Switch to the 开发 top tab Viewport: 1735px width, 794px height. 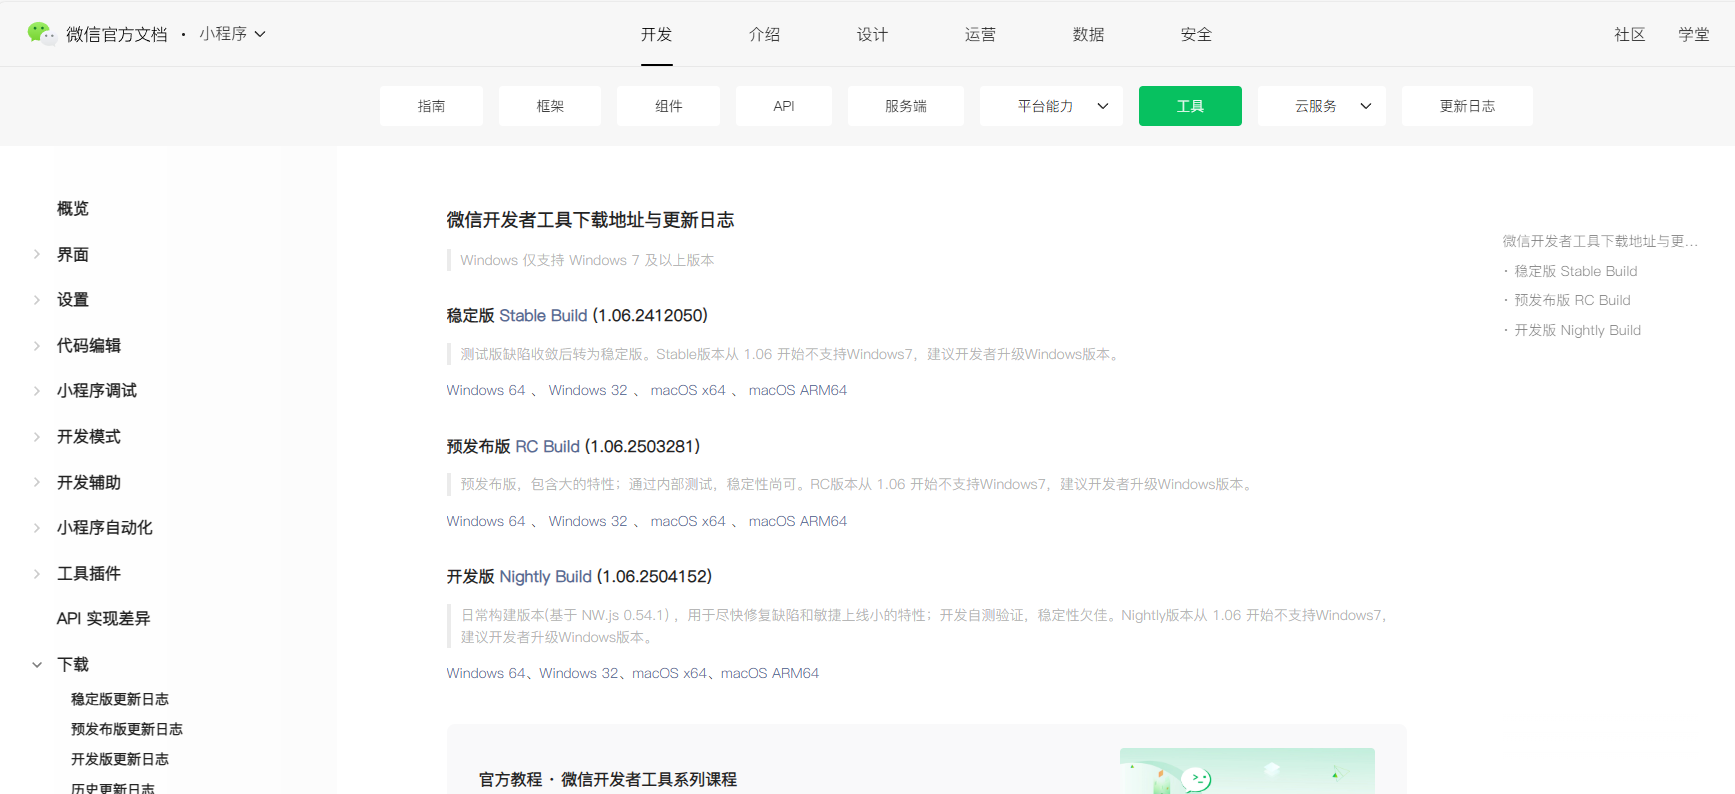[657, 34]
